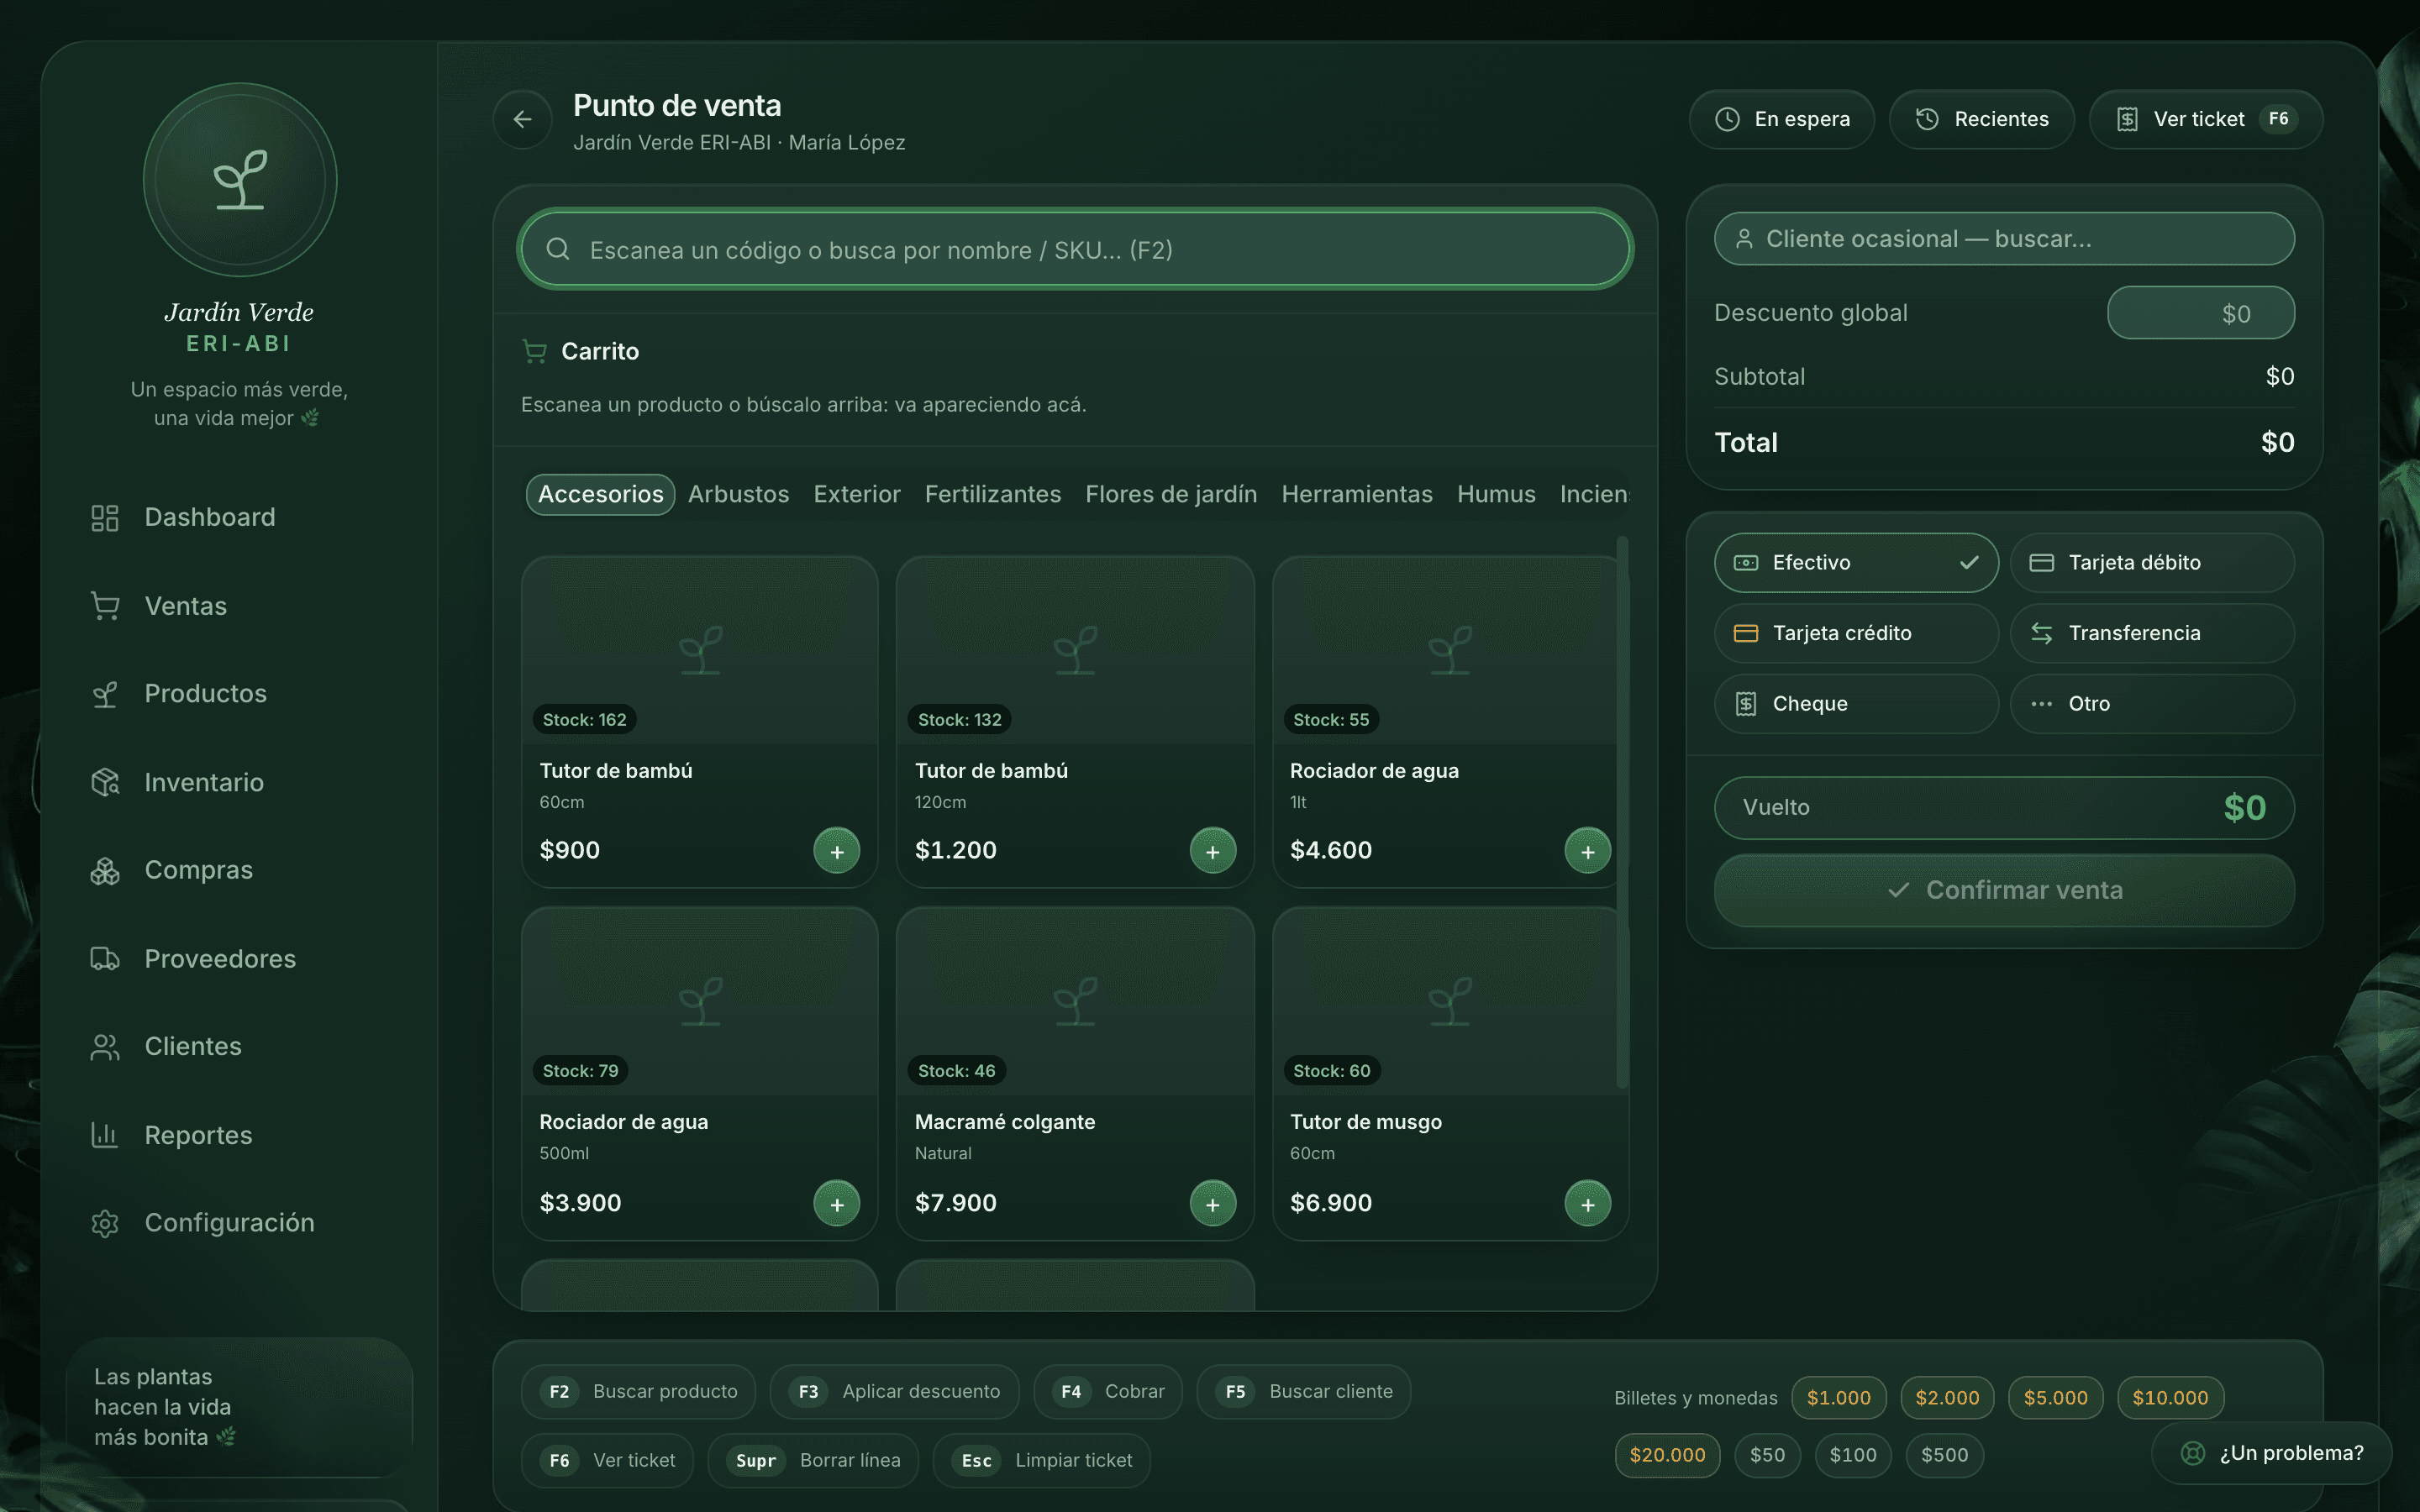Open the Exterior category tab

[857, 494]
